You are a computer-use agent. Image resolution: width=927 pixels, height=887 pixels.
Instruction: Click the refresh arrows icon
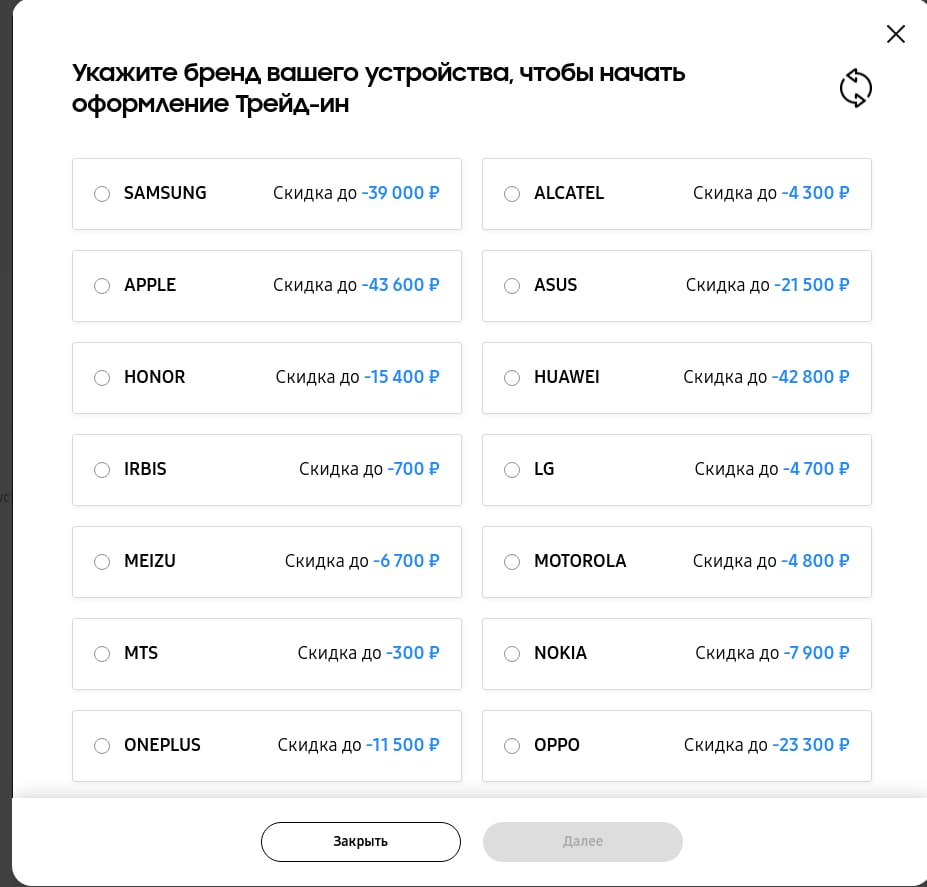[855, 88]
